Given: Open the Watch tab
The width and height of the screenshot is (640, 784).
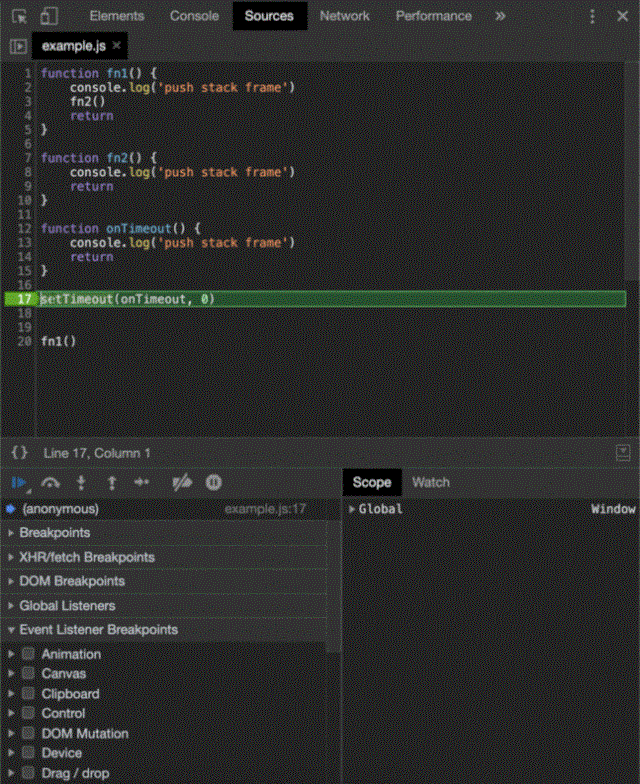Looking at the screenshot, I should coord(431,482).
